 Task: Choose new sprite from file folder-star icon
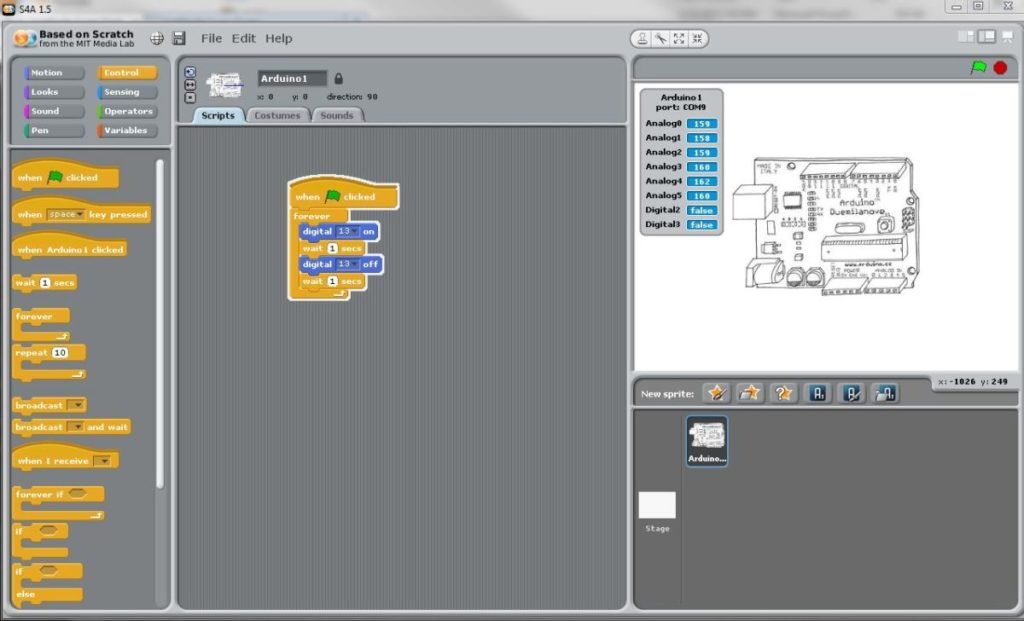coord(750,393)
